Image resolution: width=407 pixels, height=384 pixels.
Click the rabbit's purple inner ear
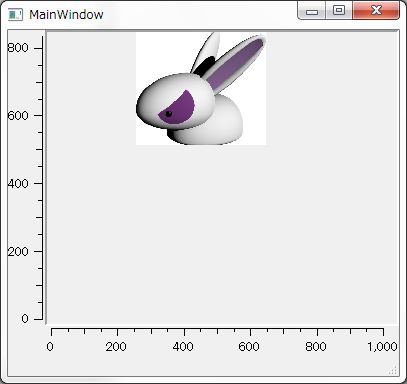click(x=236, y=65)
